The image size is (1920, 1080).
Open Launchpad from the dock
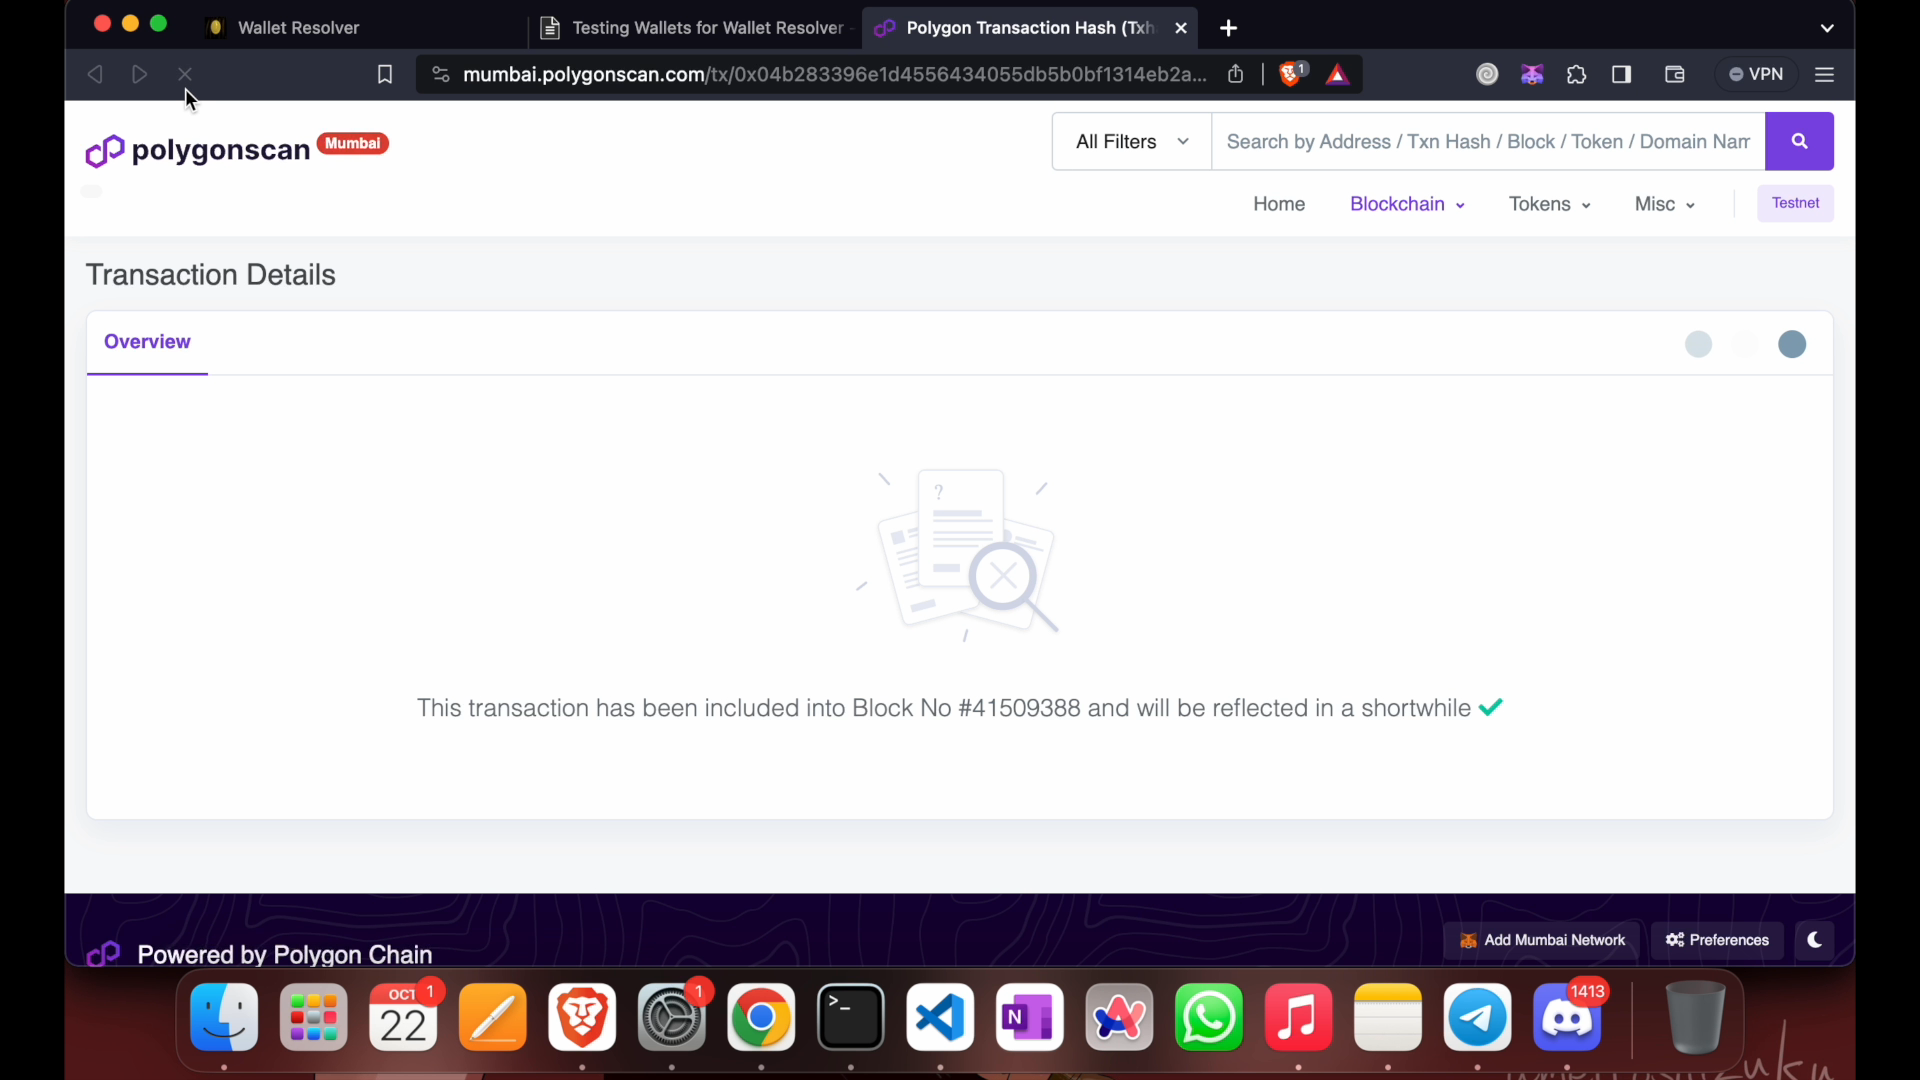pos(314,1018)
